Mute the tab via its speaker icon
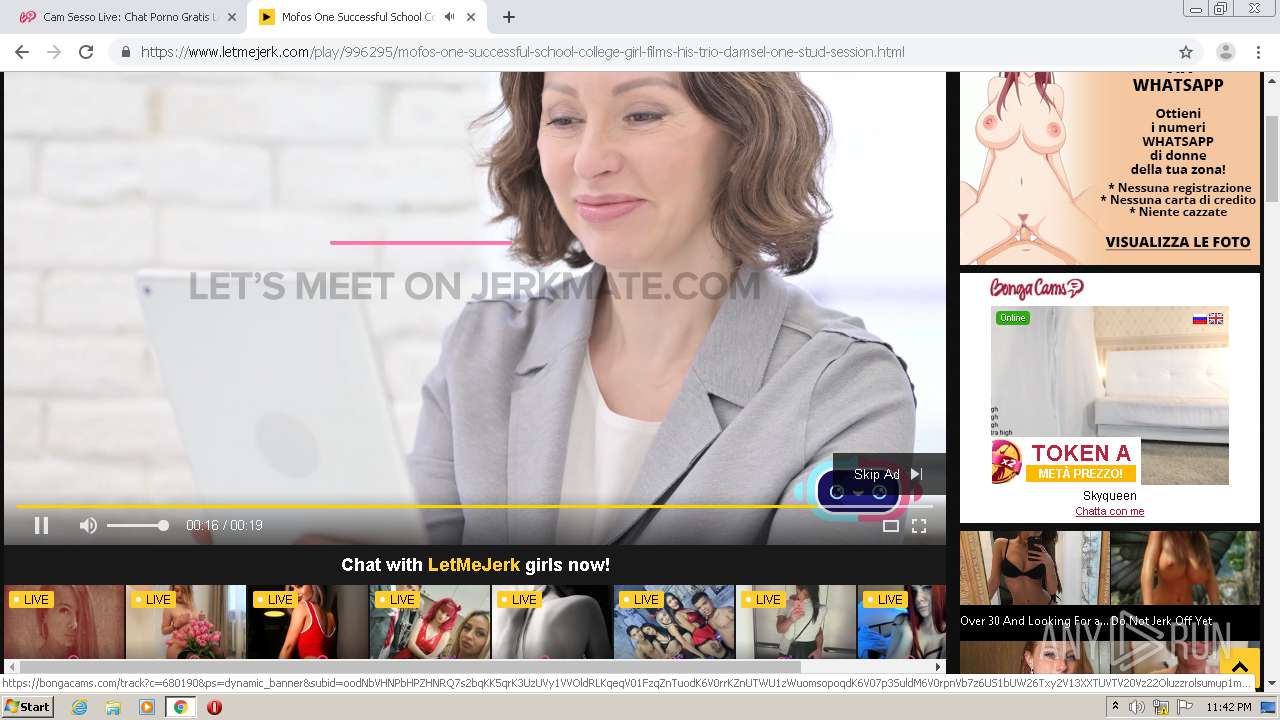Screen dimensions: 1280x720 (x=449, y=17)
